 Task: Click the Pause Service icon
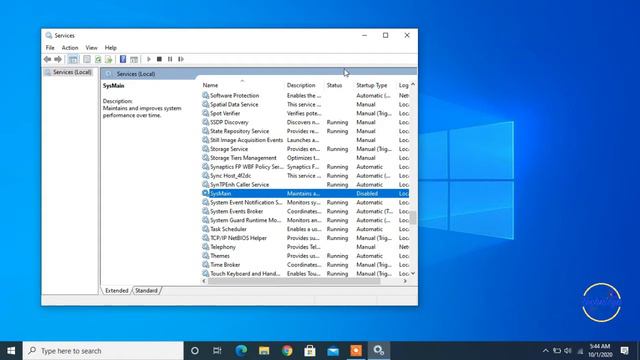(170, 59)
